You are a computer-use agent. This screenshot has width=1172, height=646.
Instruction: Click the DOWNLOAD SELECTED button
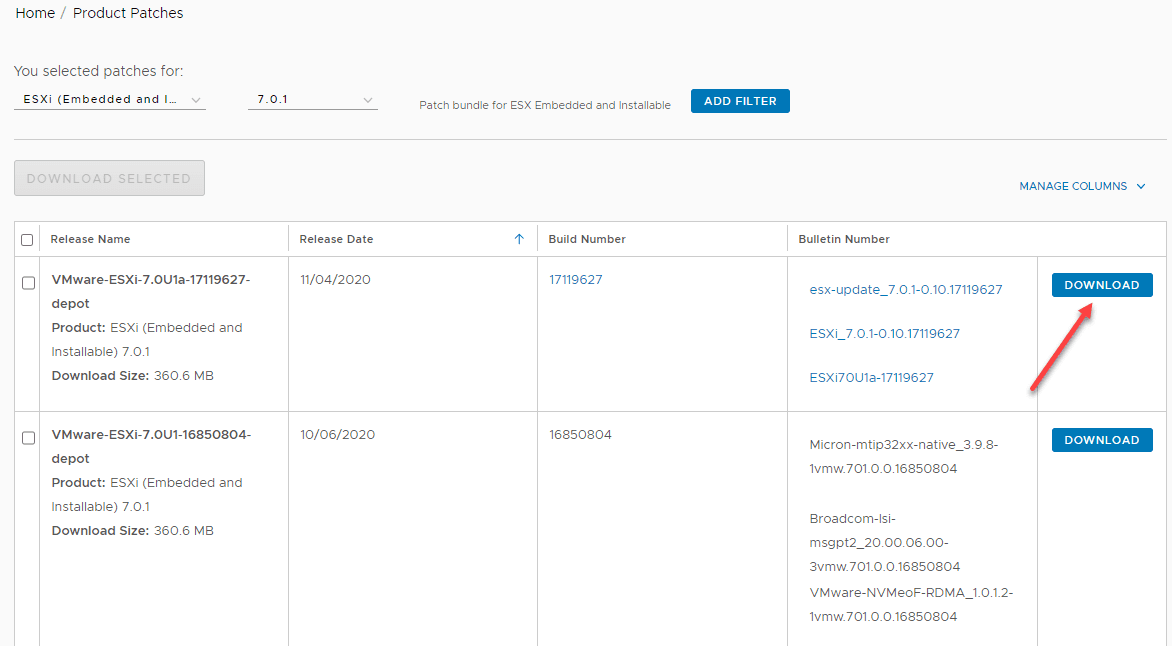point(109,178)
